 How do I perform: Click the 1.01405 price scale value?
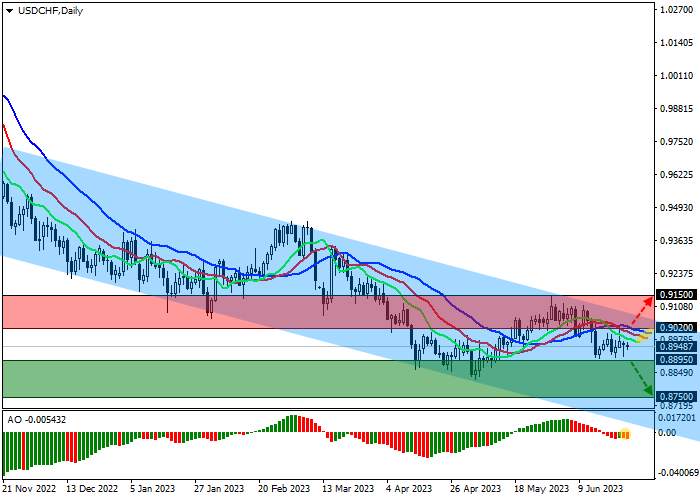677,43
